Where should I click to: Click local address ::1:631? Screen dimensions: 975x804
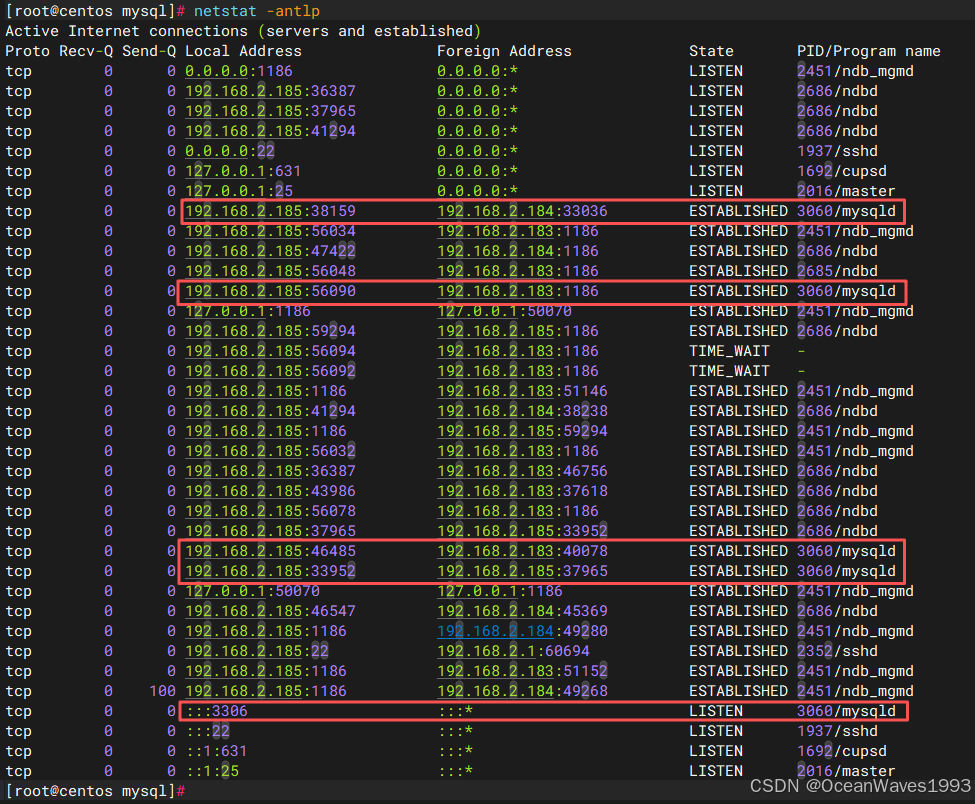click(216, 751)
